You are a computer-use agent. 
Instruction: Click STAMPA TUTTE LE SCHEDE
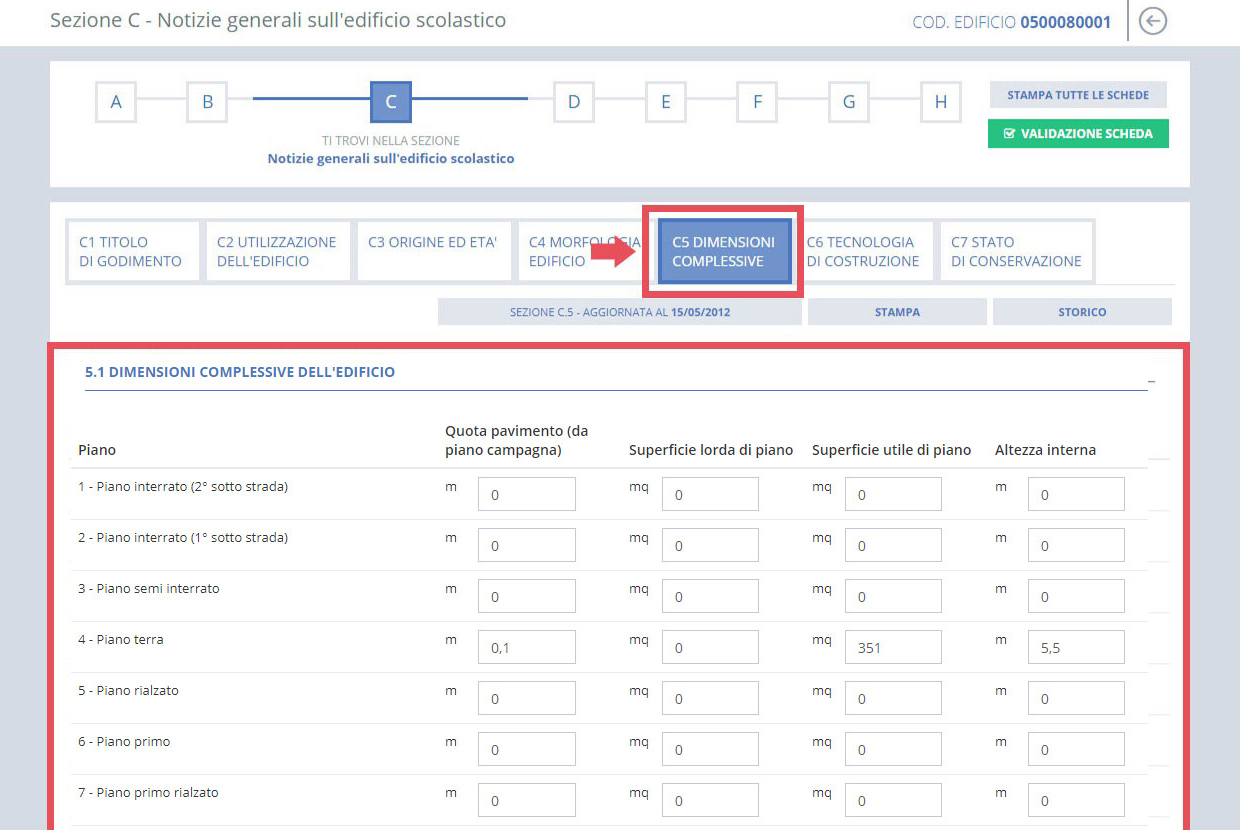[1078, 95]
